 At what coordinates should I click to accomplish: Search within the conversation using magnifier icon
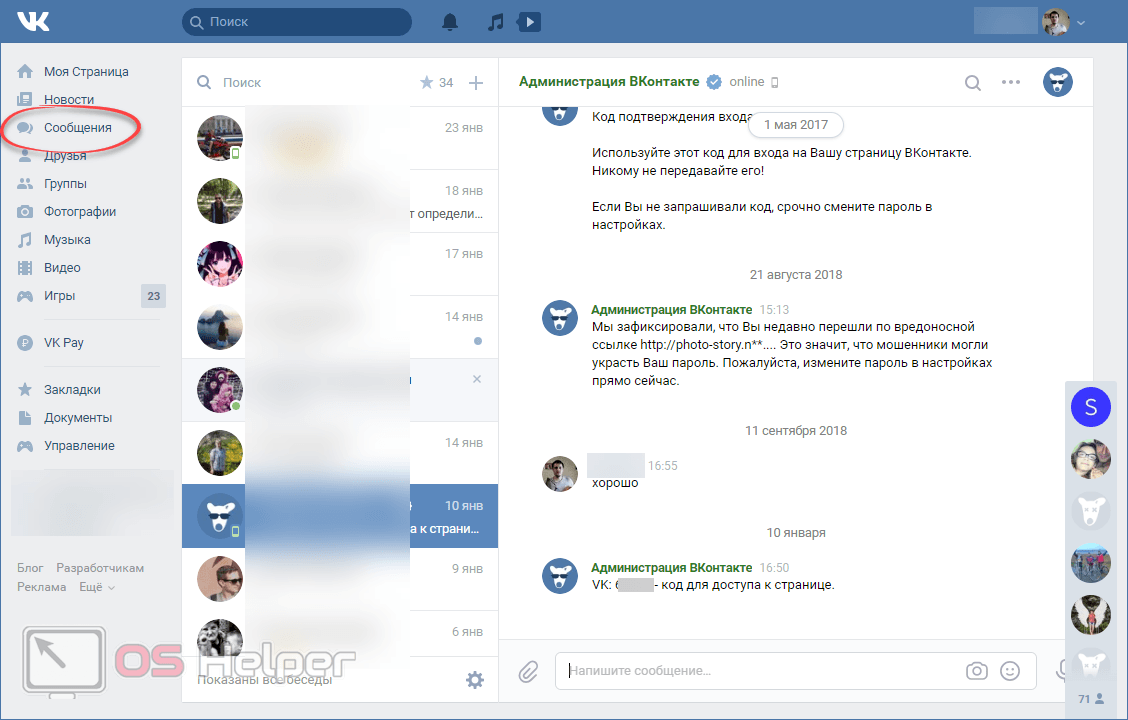coord(972,83)
